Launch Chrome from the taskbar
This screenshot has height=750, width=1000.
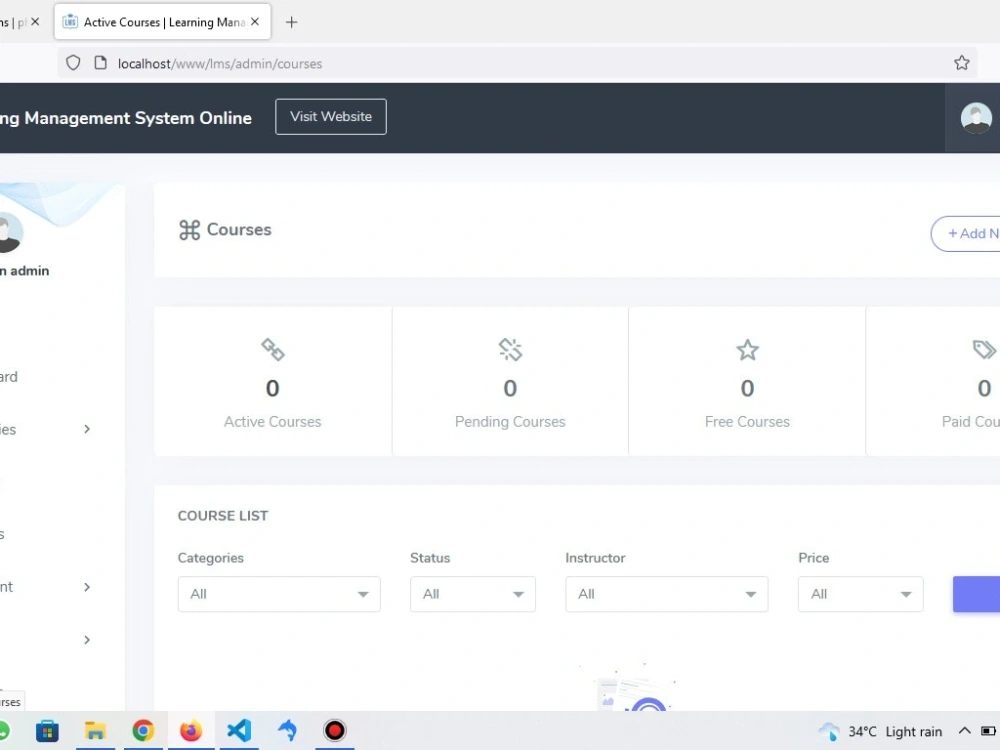point(143,730)
